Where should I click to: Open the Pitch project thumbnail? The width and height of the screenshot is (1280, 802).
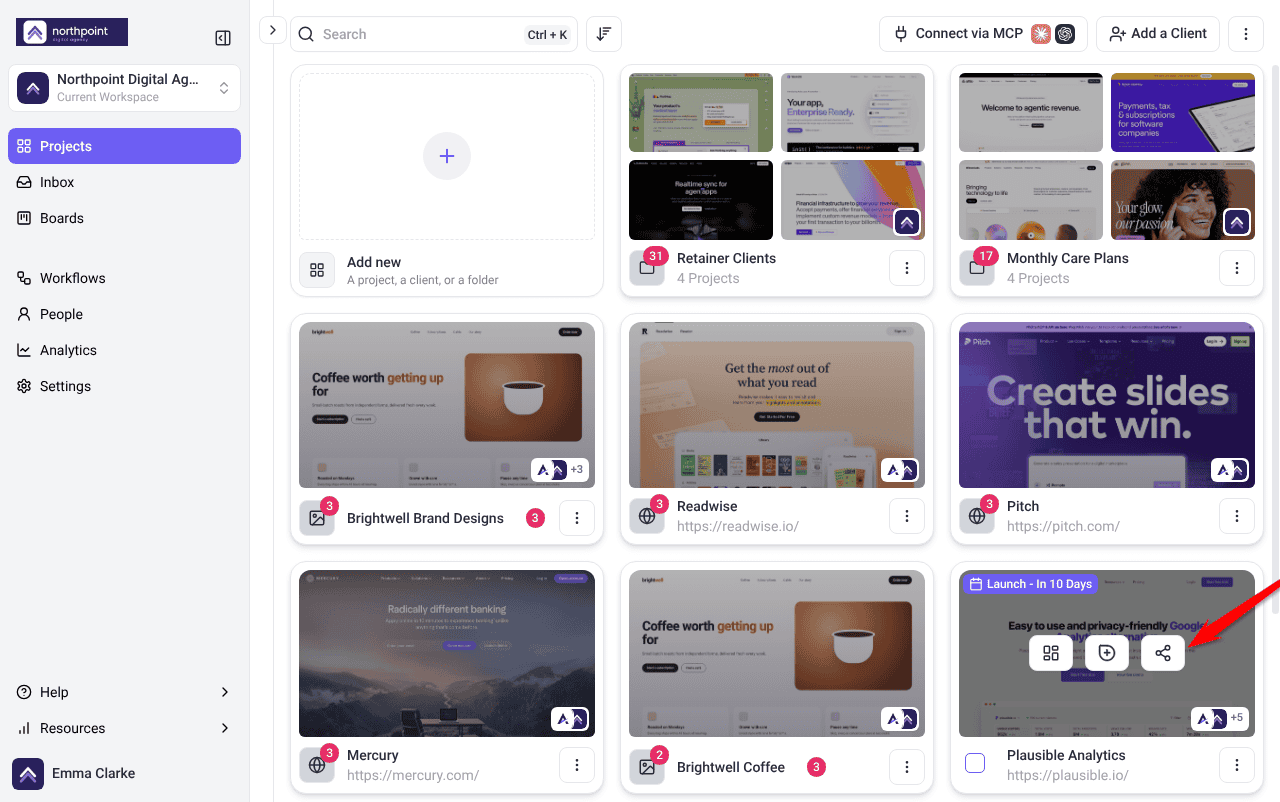[x=1107, y=405]
